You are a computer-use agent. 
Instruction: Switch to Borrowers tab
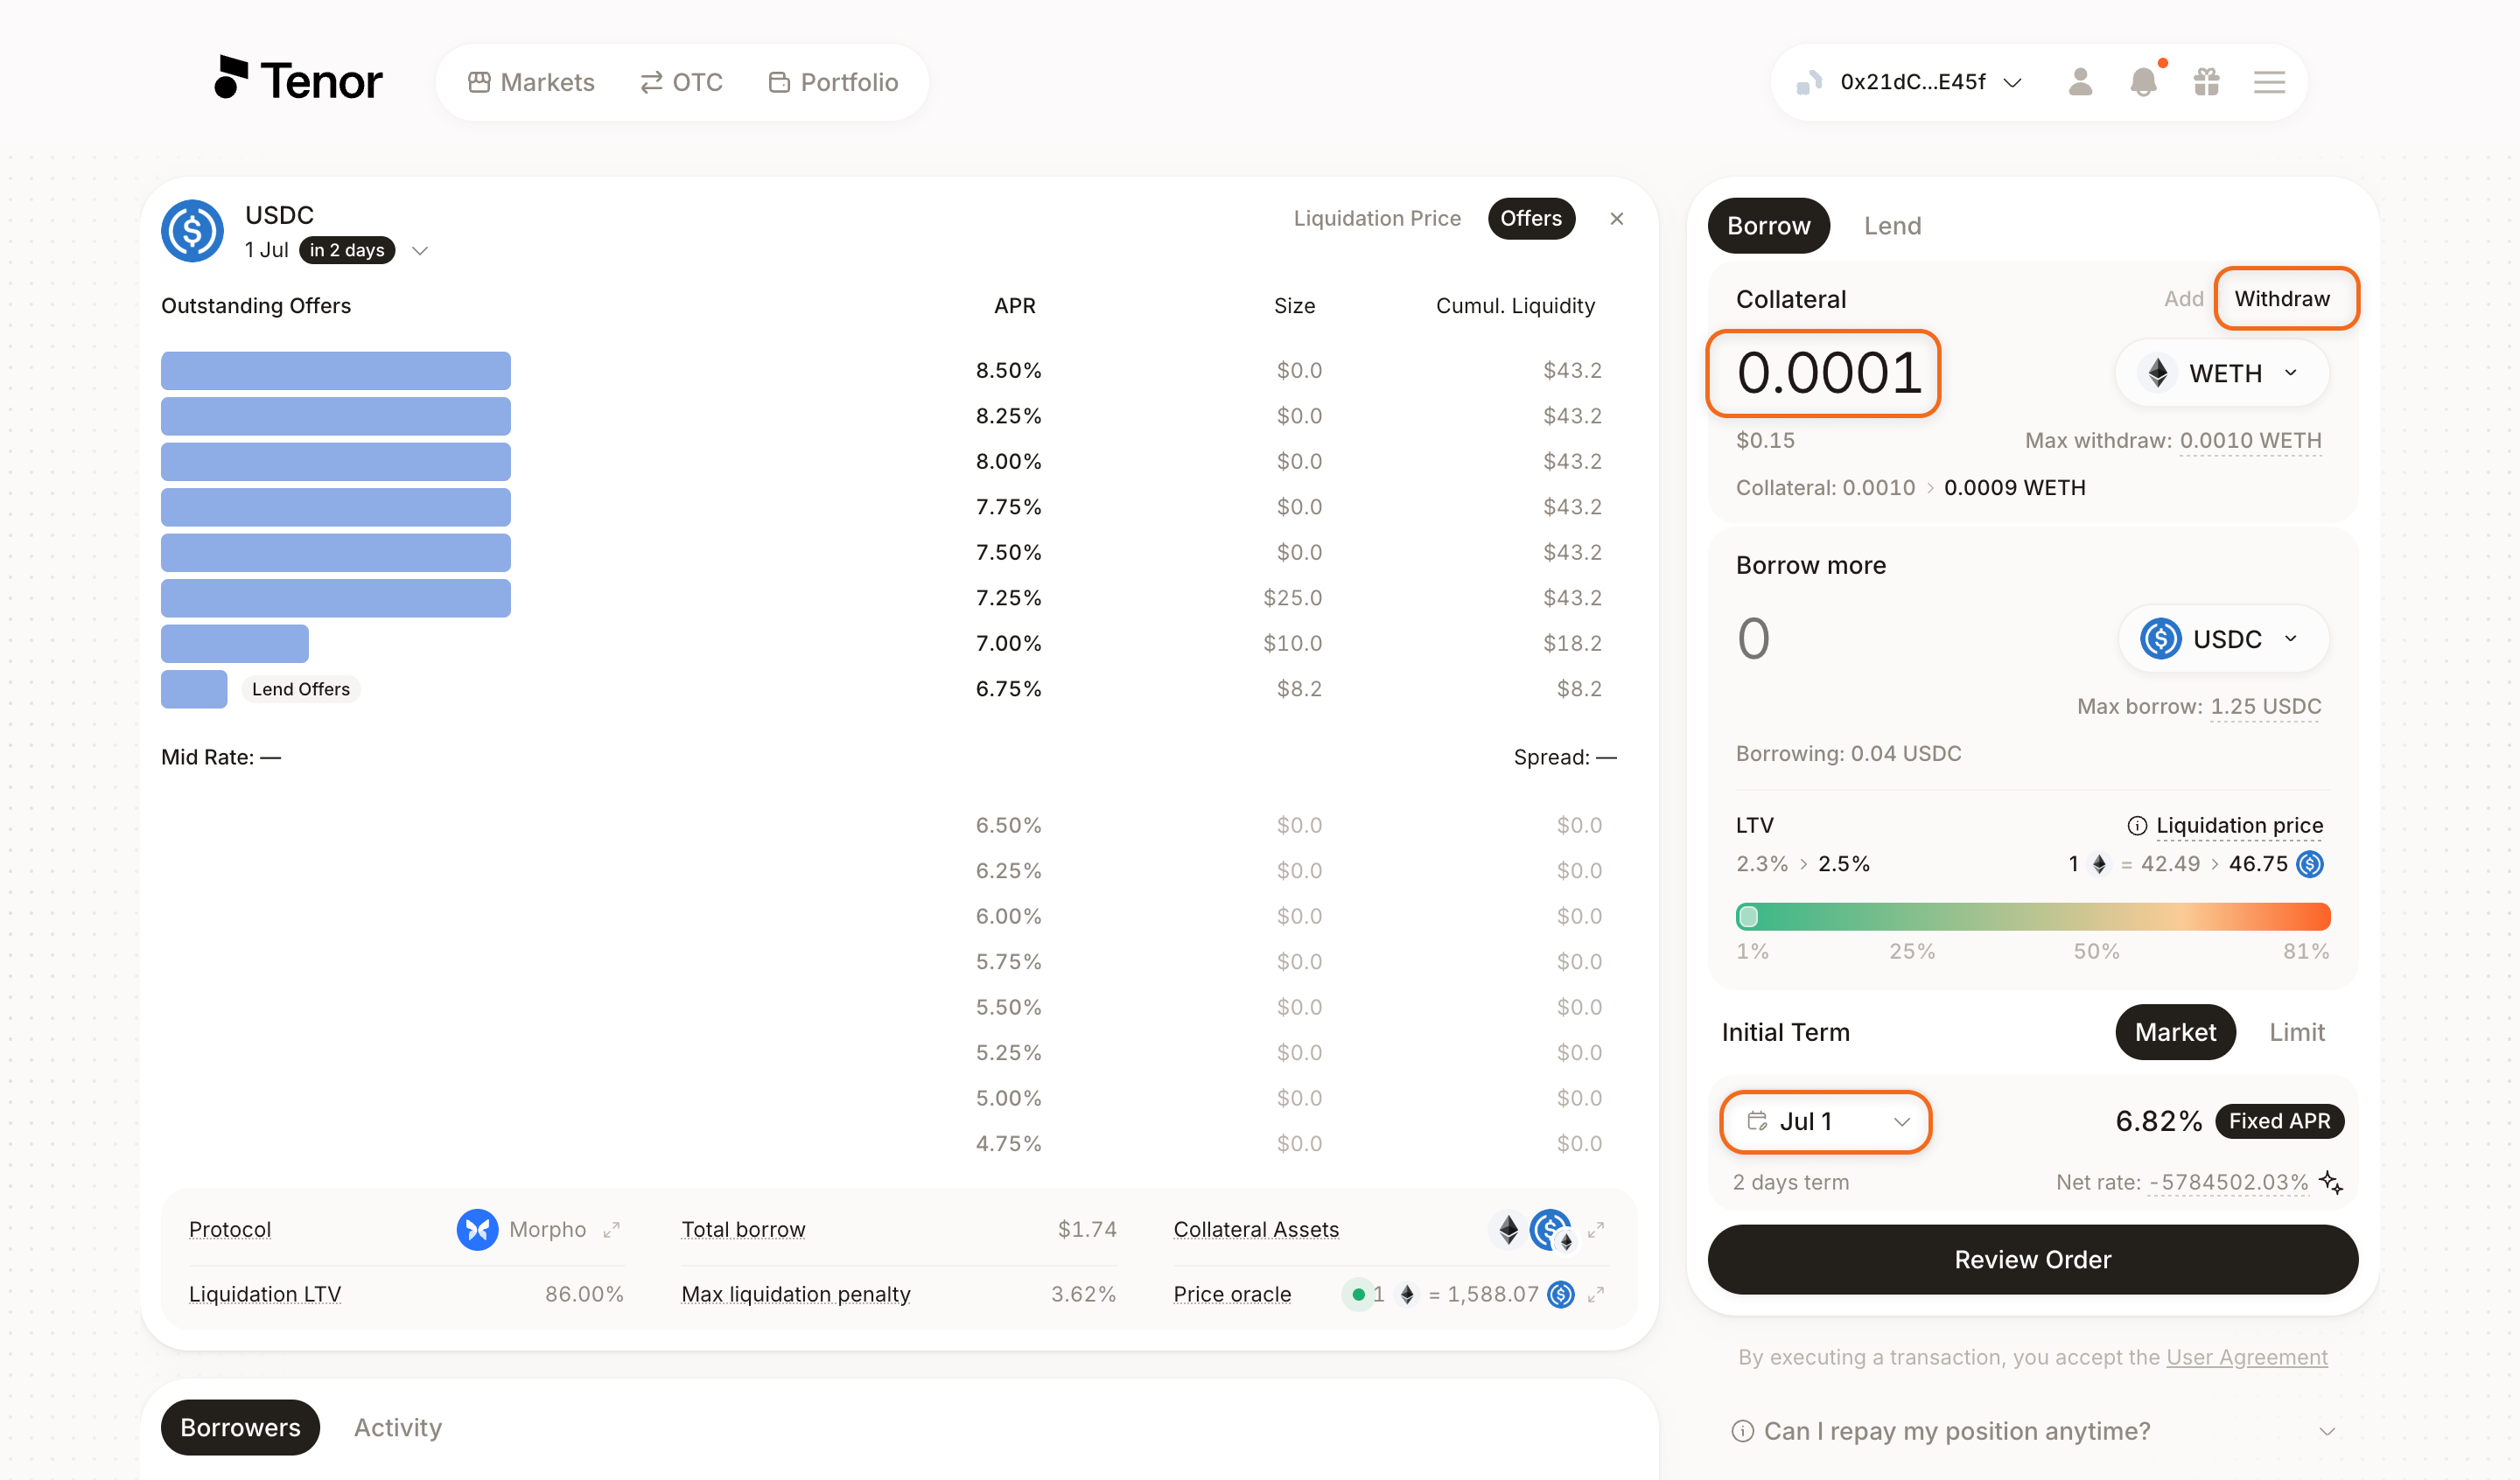pos(240,1427)
